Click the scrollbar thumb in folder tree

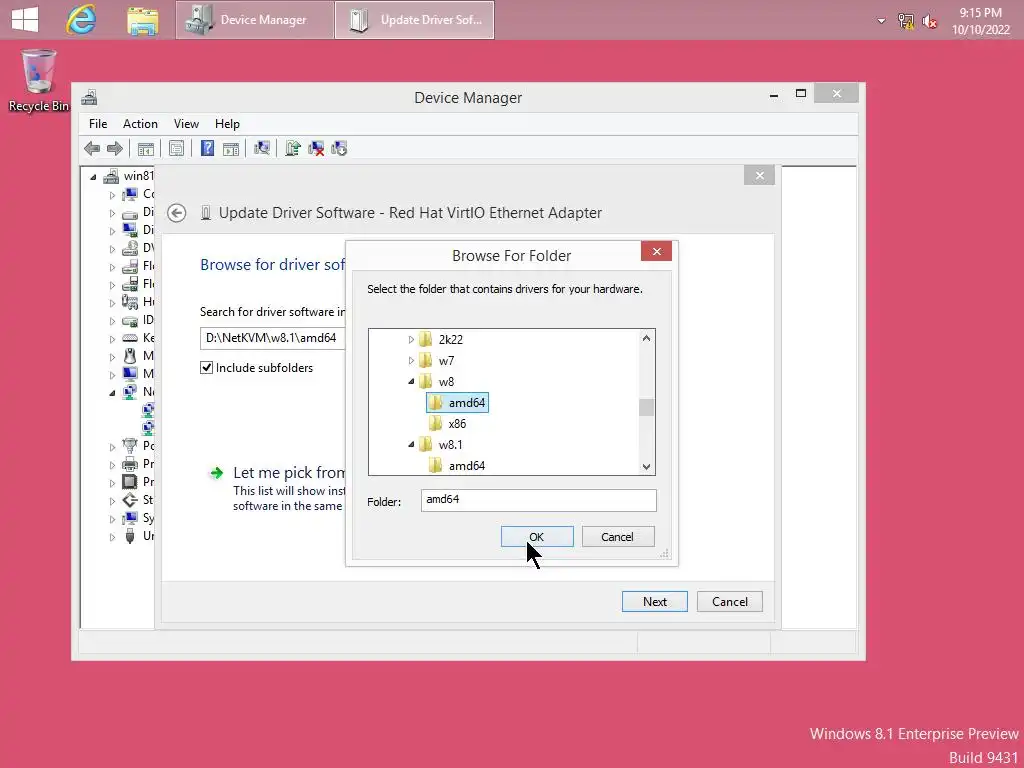point(646,407)
